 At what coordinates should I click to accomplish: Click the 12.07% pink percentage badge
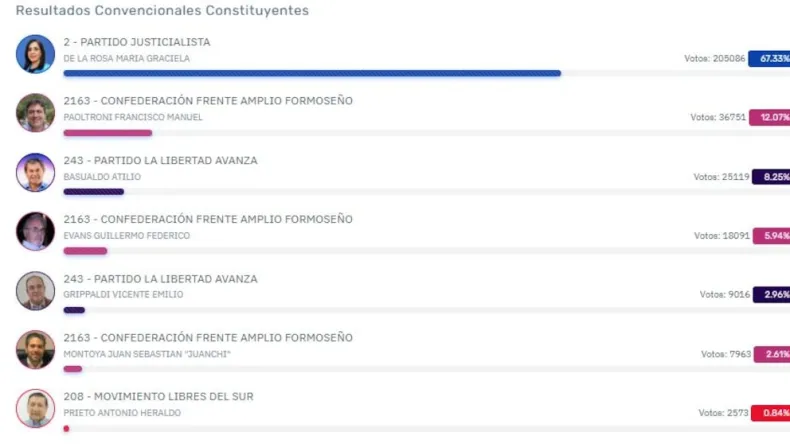point(770,117)
